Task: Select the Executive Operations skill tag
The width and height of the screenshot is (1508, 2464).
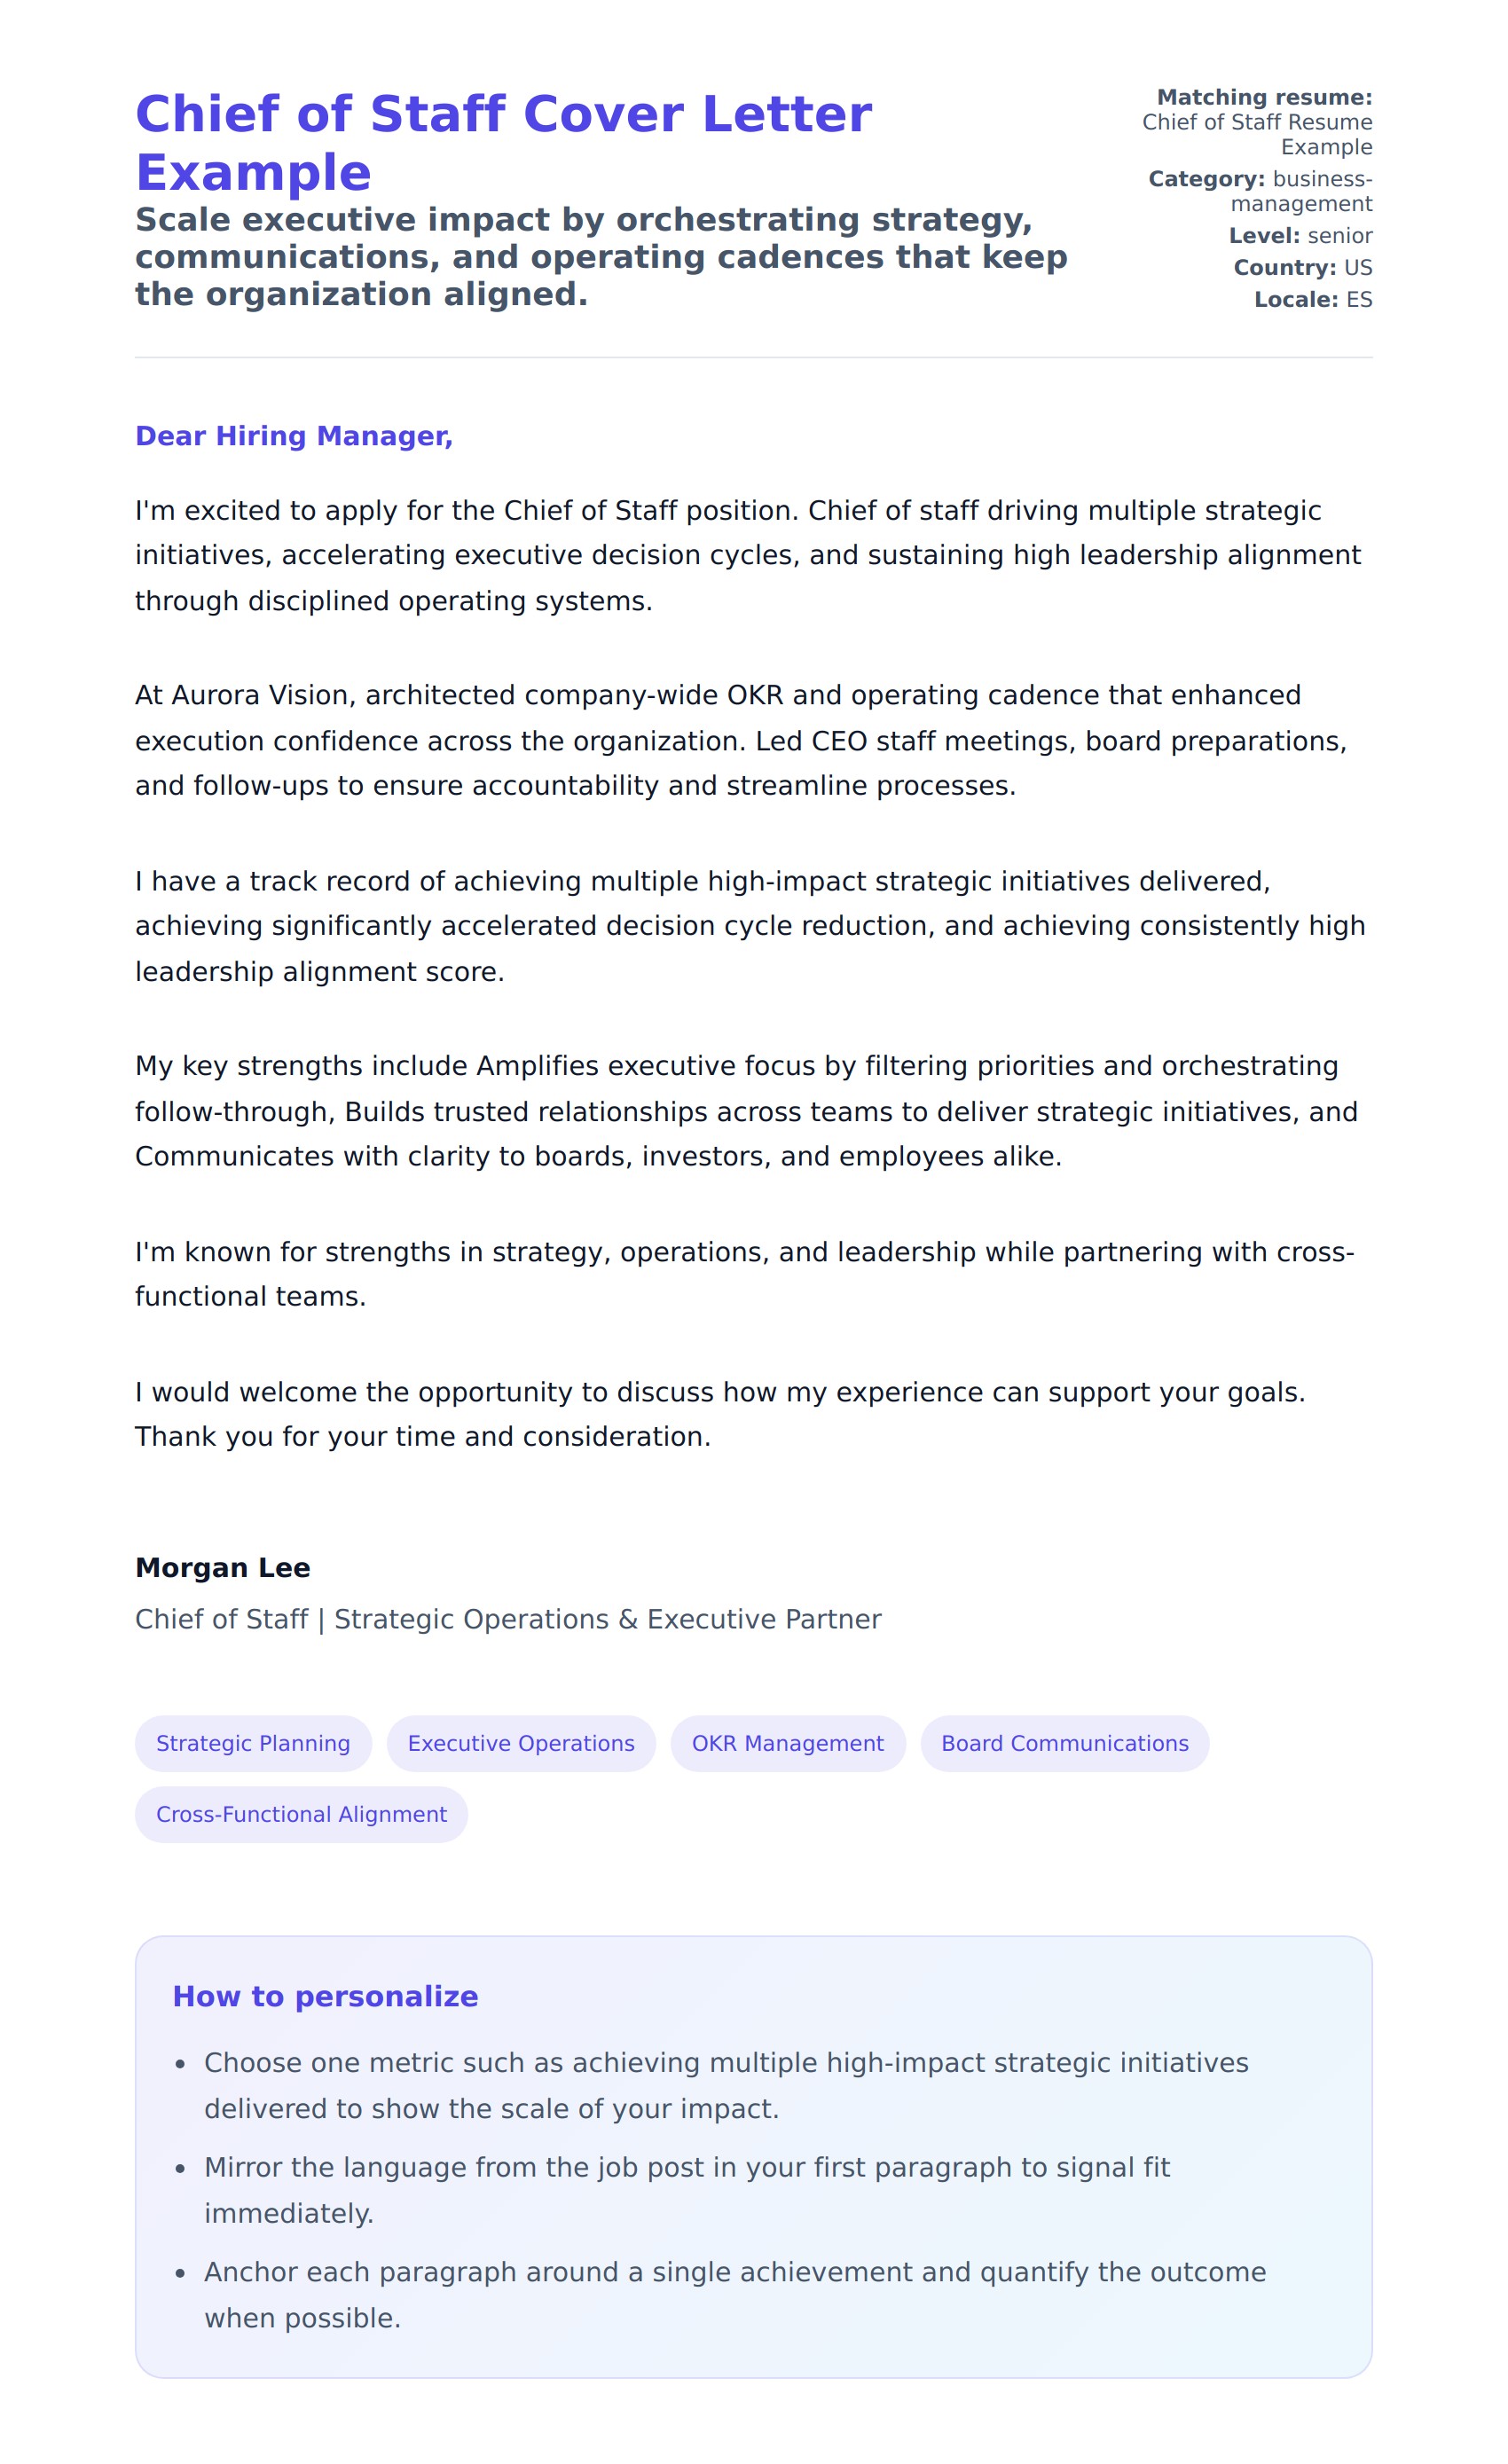Action: tap(521, 1743)
